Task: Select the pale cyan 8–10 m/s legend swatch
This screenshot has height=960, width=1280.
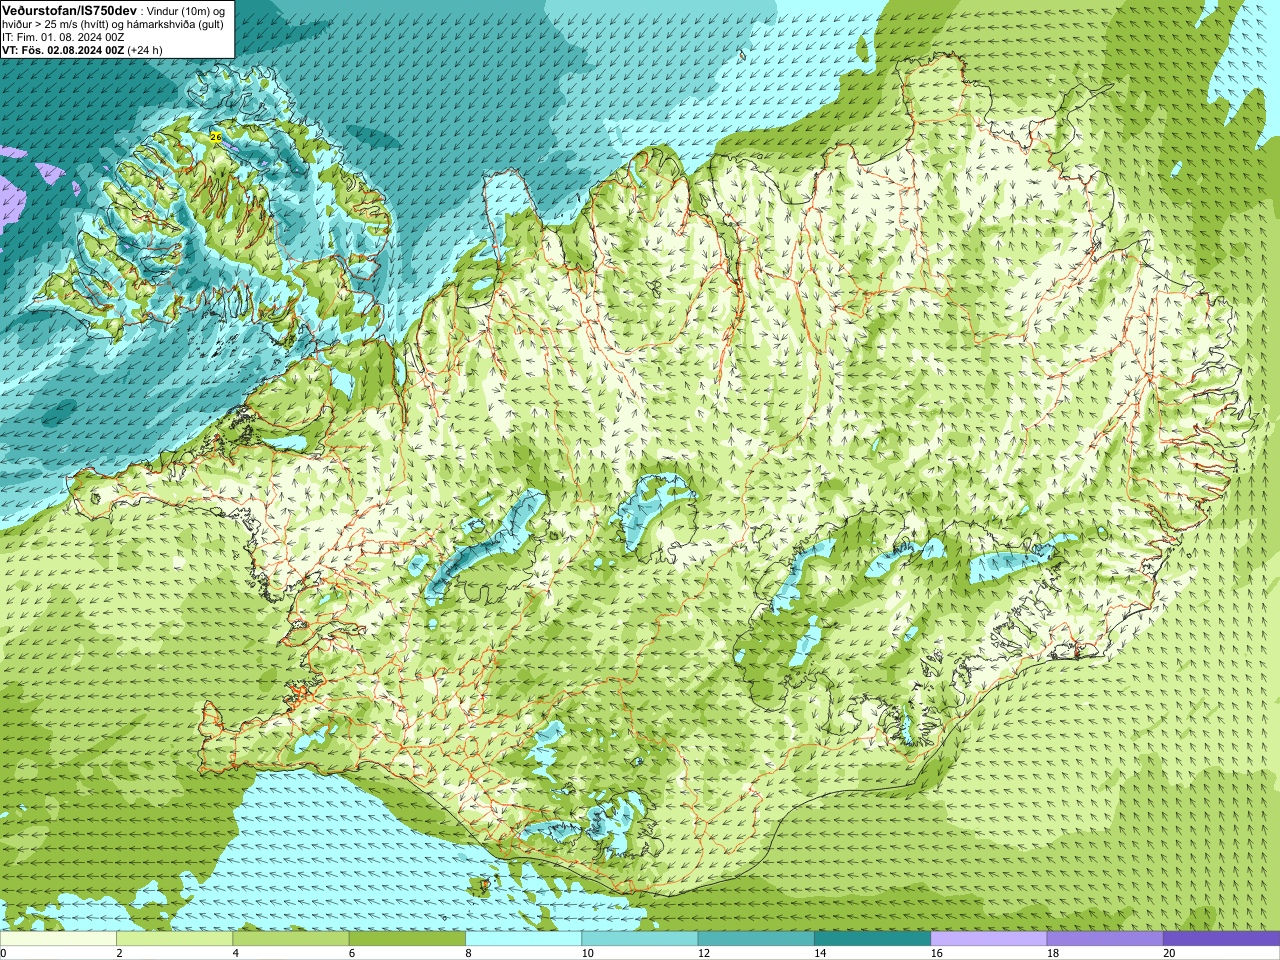Action: [x=523, y=939]
